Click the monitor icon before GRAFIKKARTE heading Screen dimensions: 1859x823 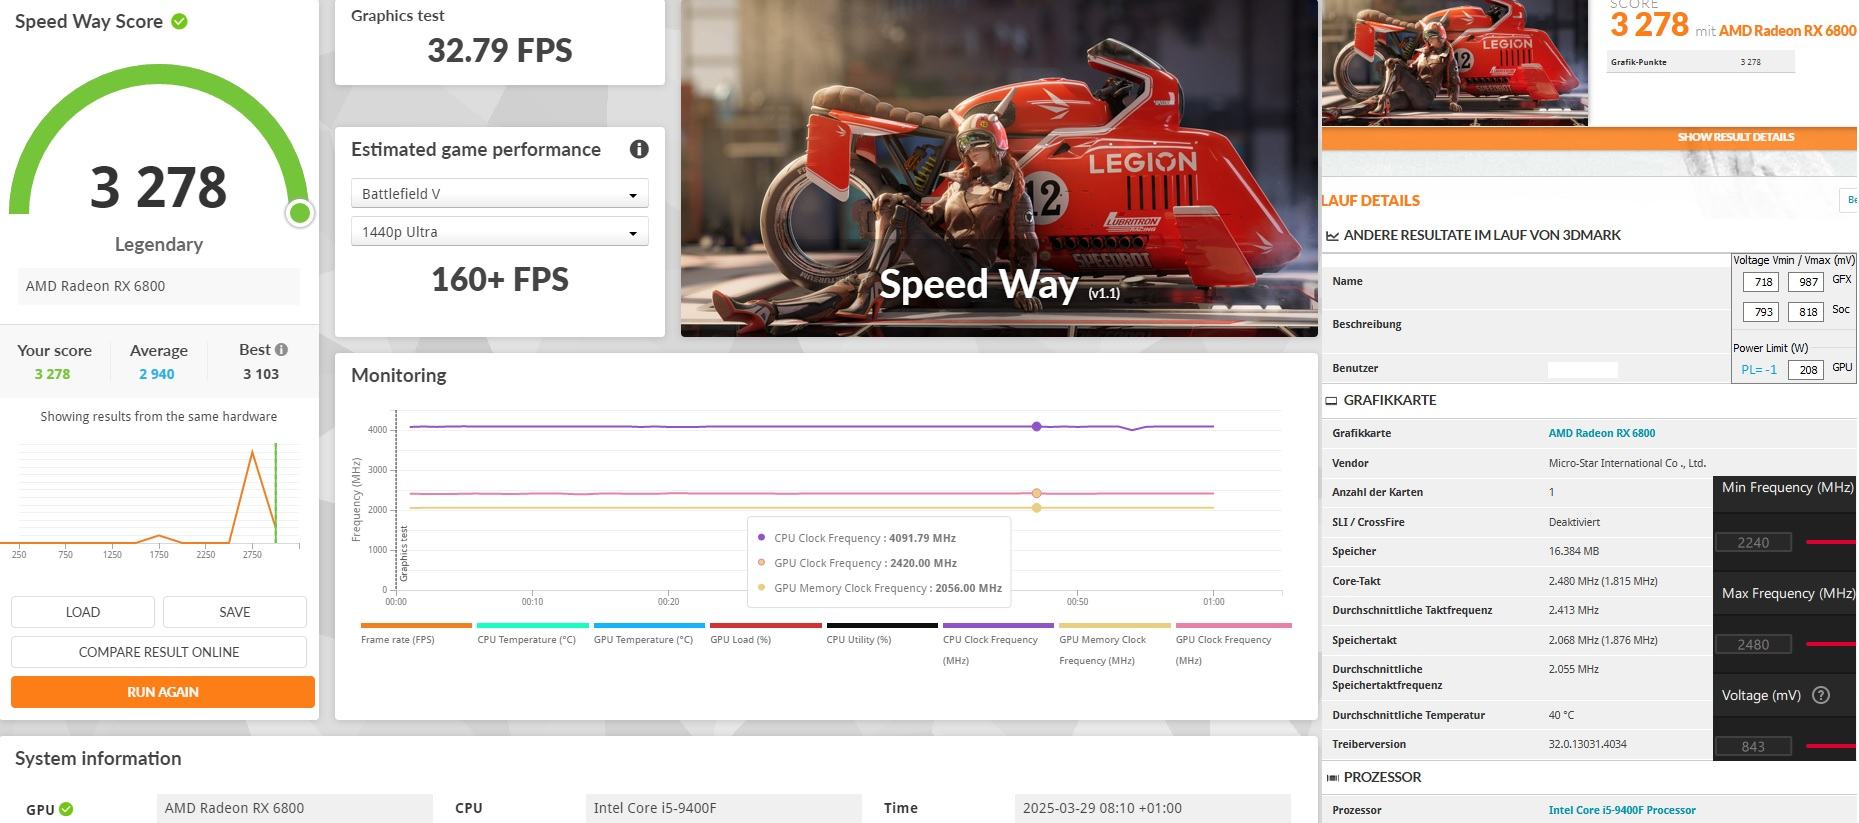[1331, 400]
